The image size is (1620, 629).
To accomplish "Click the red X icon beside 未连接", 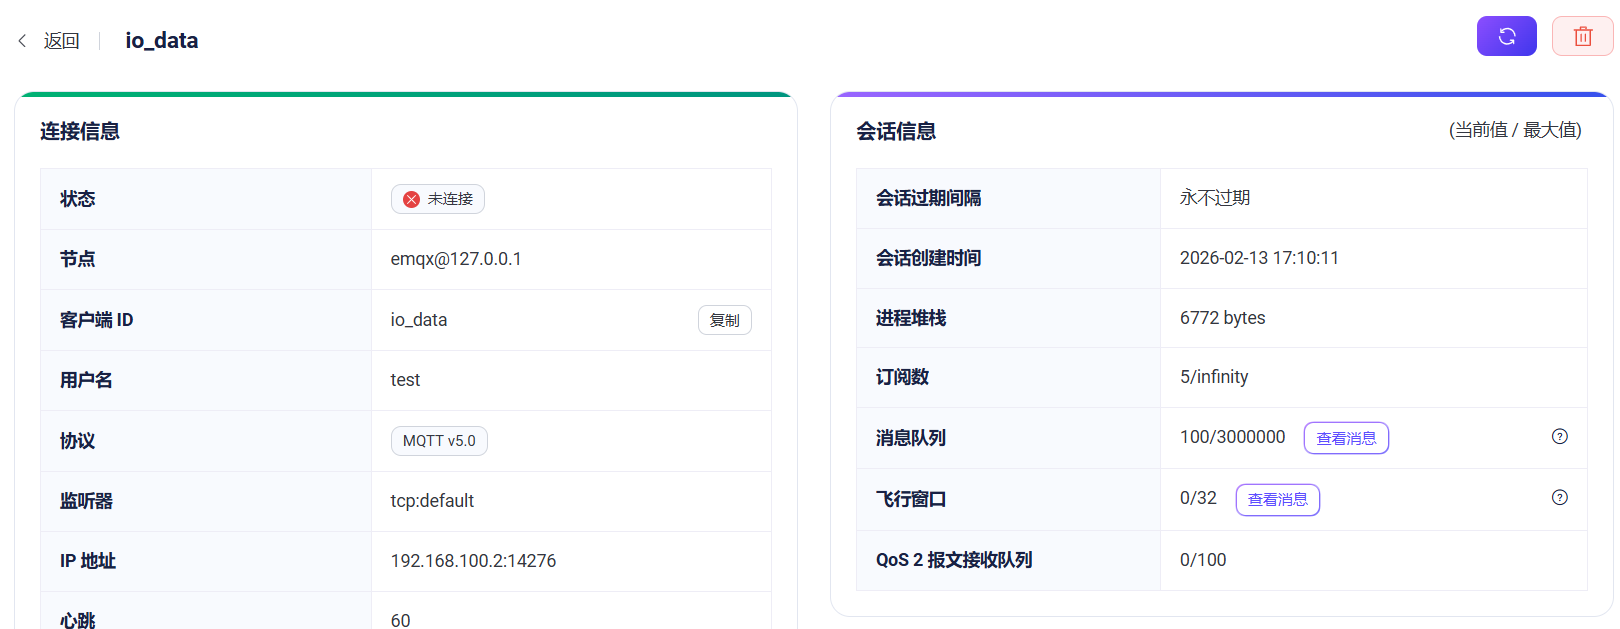I will click(x=411, y=200).
